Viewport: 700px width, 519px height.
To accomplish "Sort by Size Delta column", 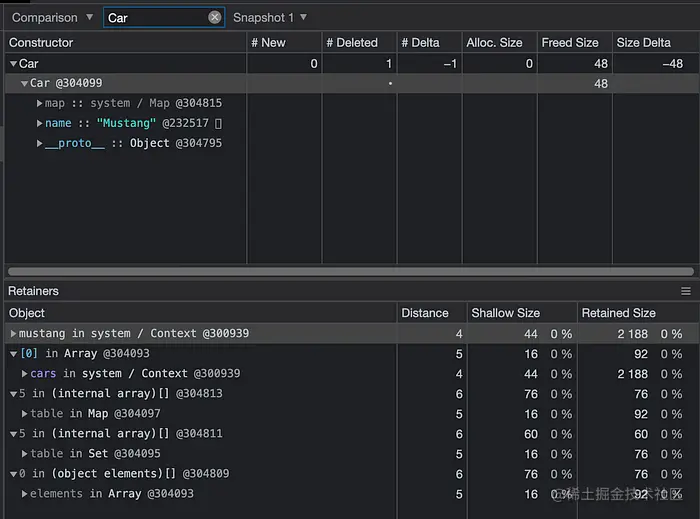I will (x=655, y=42).
